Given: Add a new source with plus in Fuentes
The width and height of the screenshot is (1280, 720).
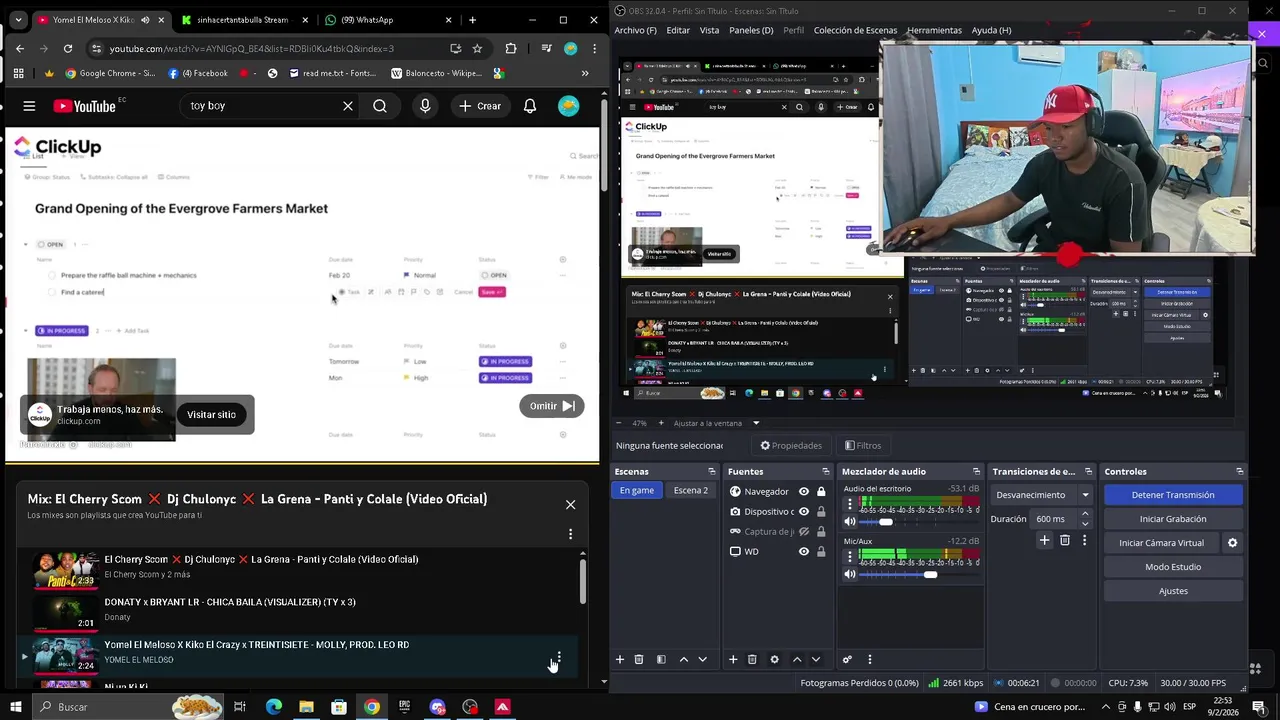Looking at the screenshot, I should (x=733, y=659).
